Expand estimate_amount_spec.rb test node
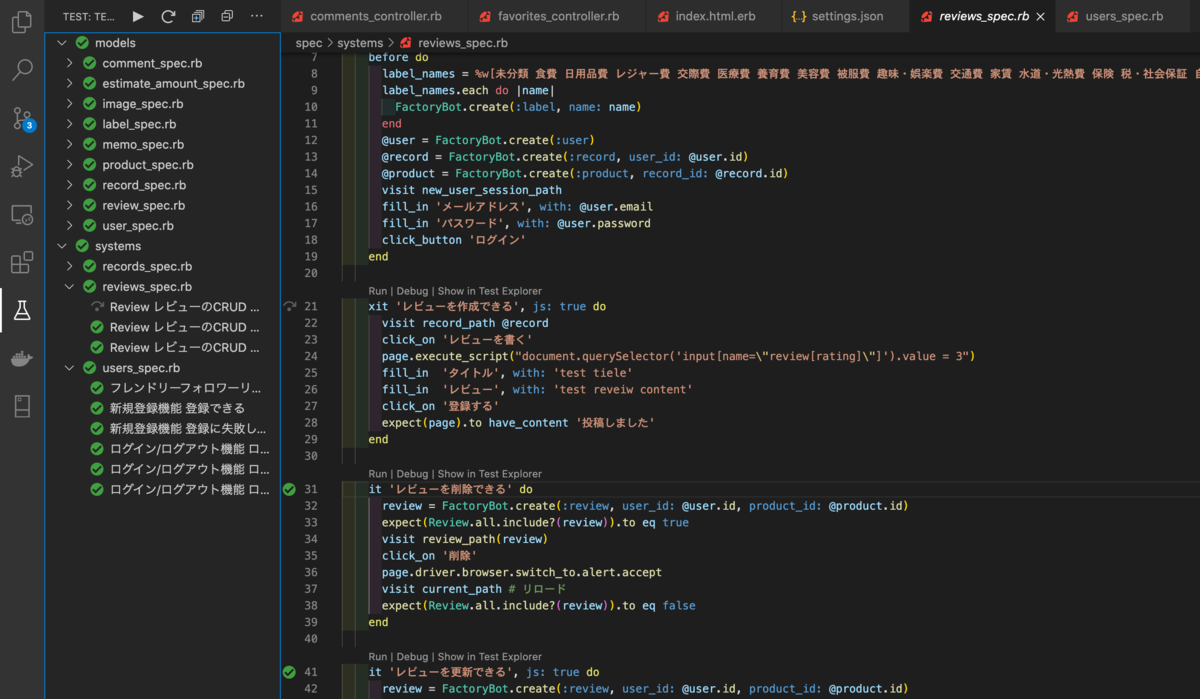The image size is (1200, 699). [x=70, y=84]
